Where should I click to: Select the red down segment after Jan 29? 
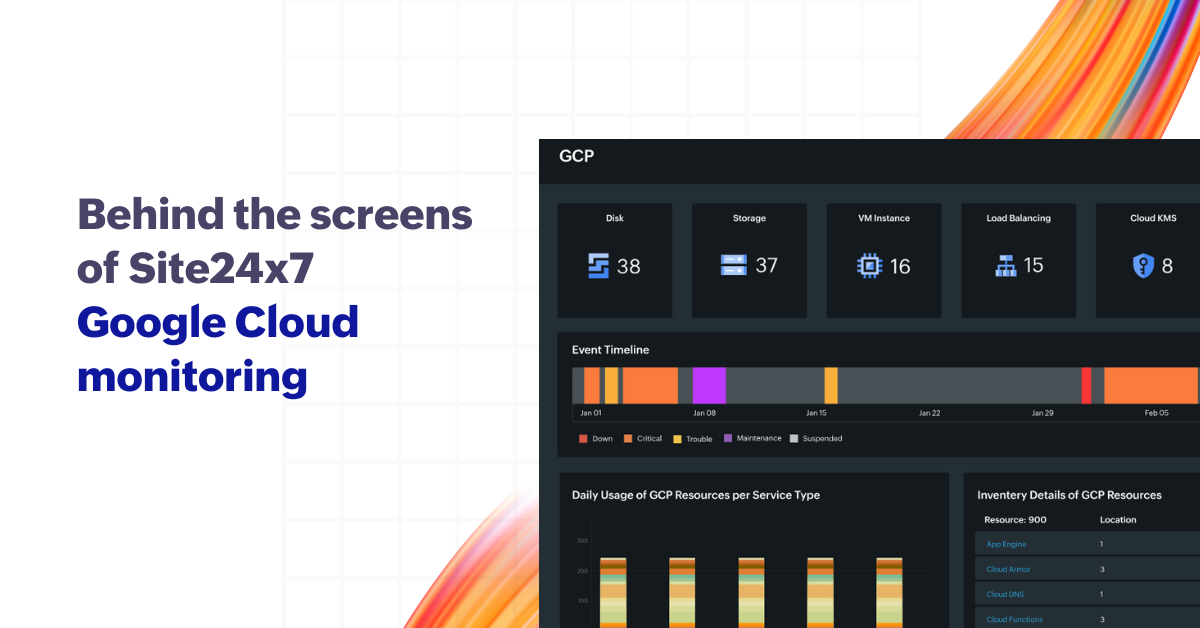click(x=1086, y=385)
